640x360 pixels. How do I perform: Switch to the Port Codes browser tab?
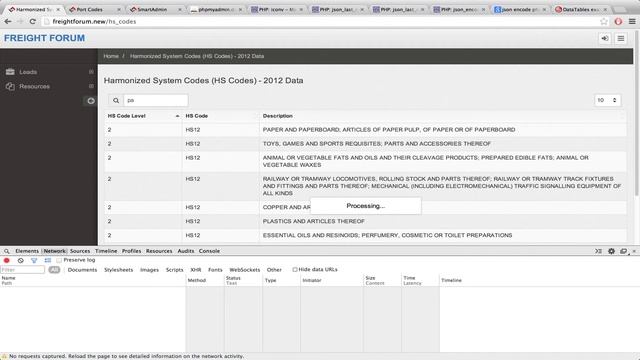pyautogui.click(x=95, y=9)
